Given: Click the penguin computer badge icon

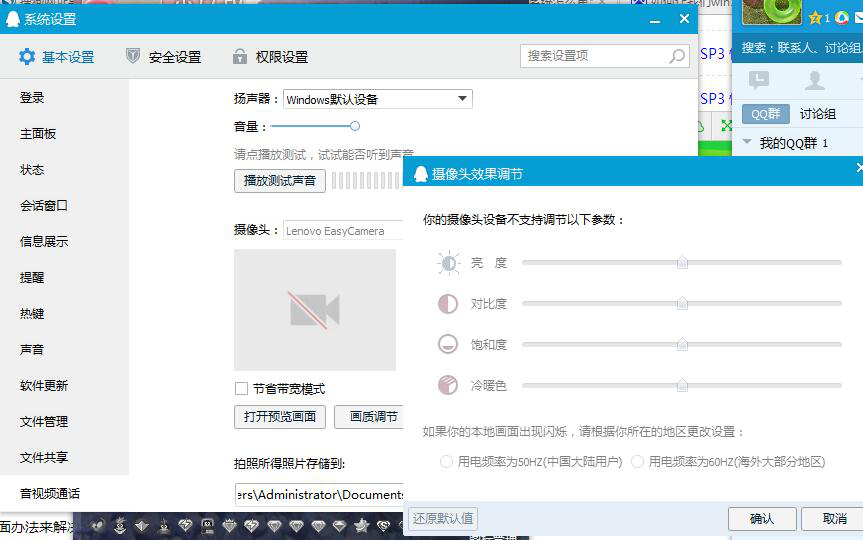Looking at the screenshot, I should [x=207, y=526].
